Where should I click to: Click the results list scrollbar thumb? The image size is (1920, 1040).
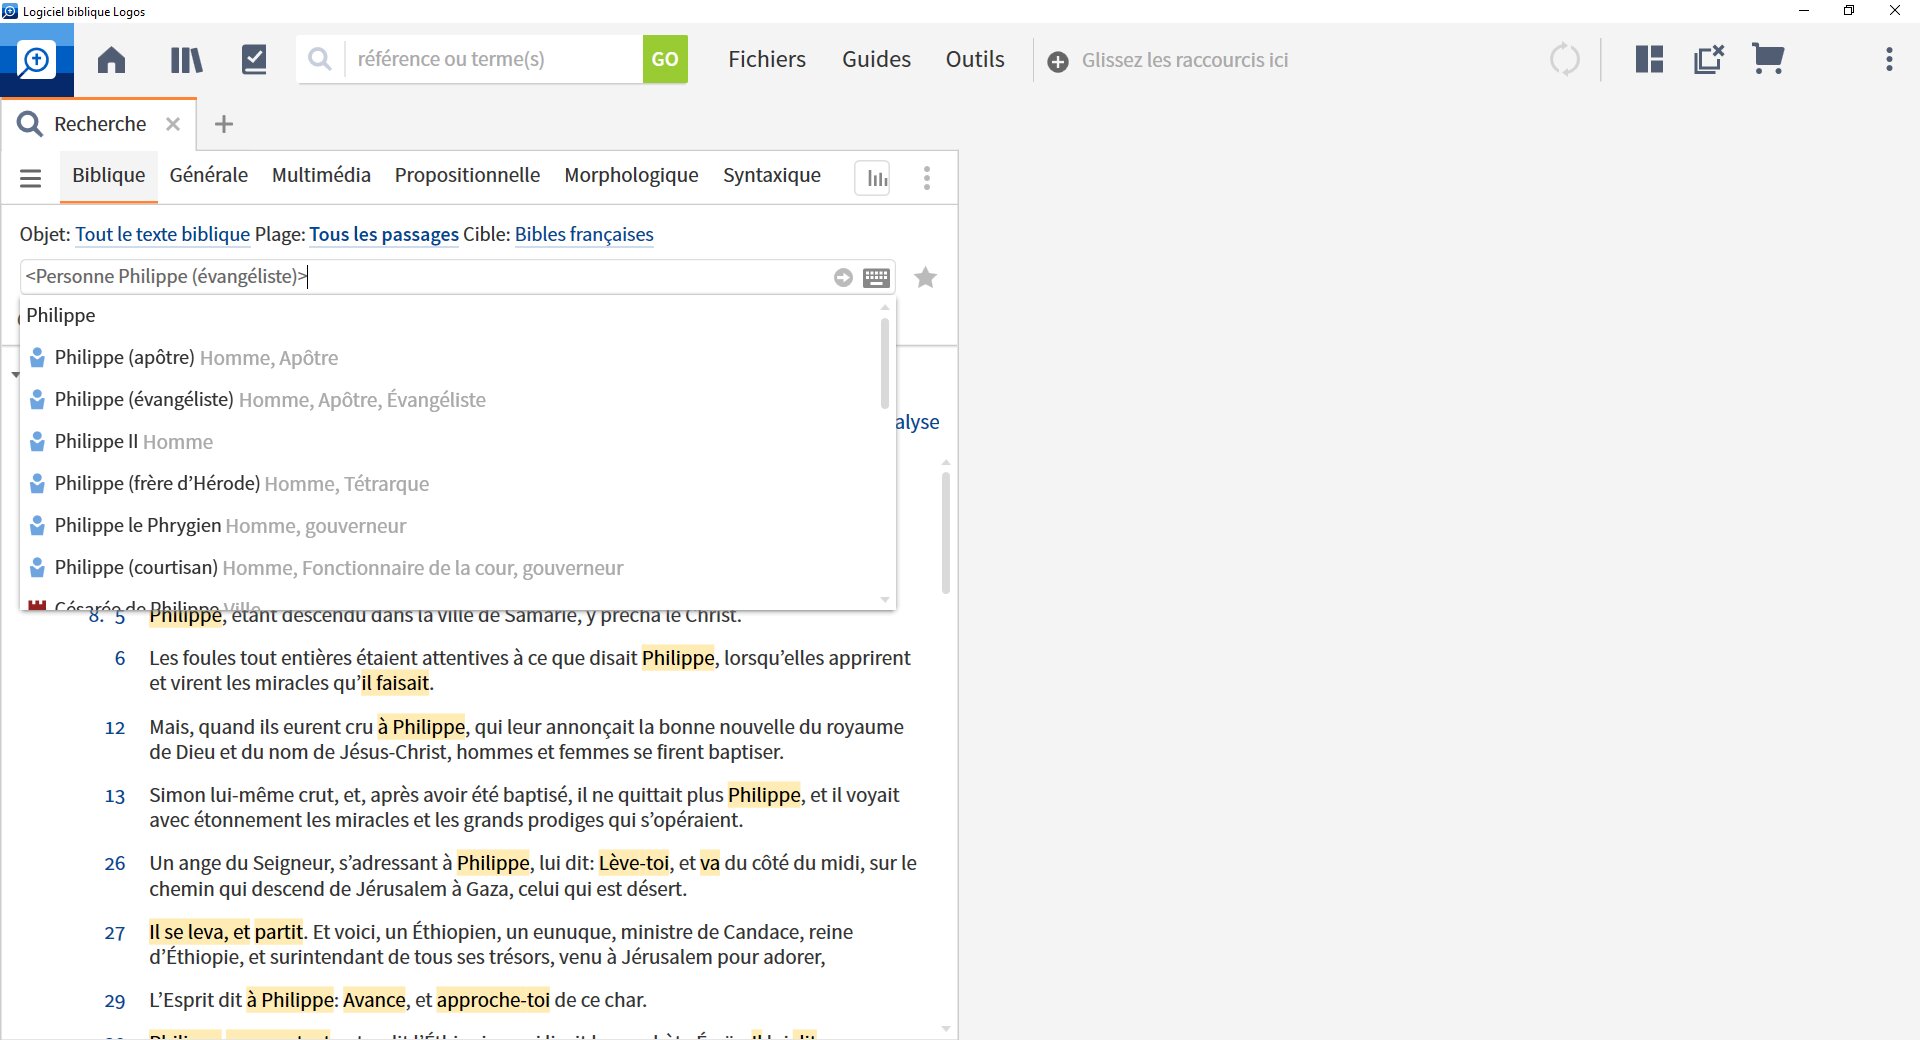(946, 533)
